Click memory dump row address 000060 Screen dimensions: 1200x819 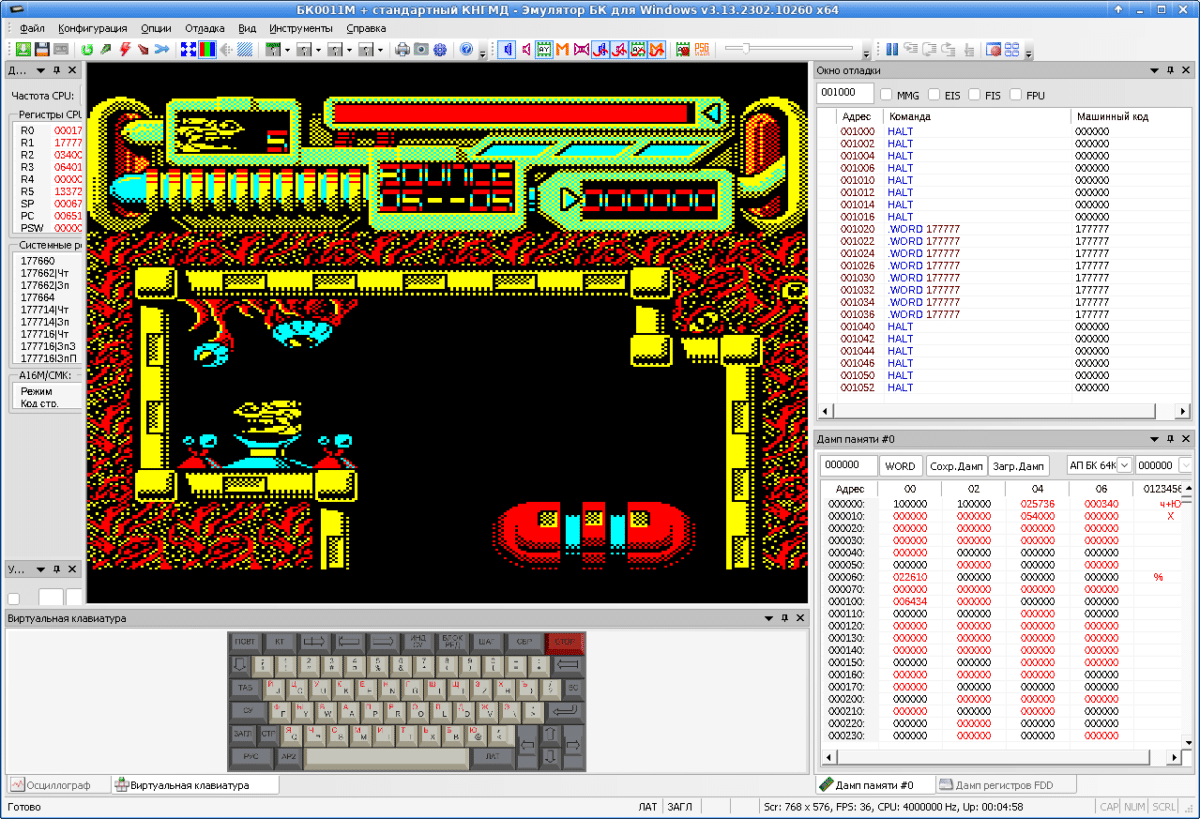click(845, 577)
